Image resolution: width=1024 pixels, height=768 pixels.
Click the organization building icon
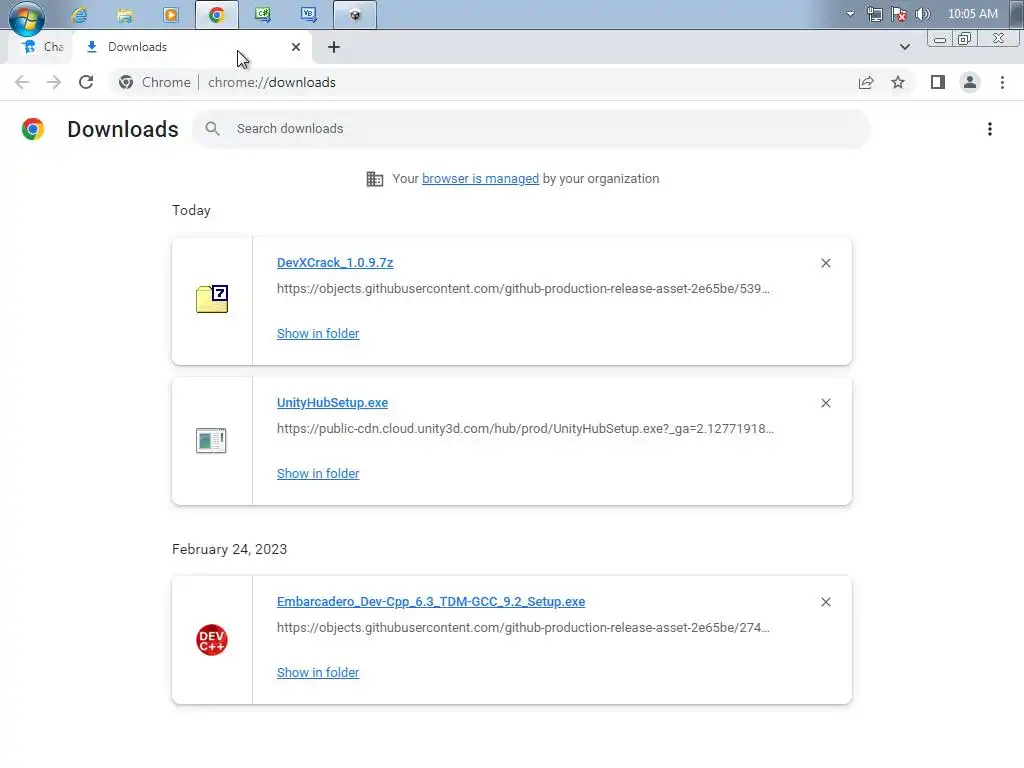375,179
